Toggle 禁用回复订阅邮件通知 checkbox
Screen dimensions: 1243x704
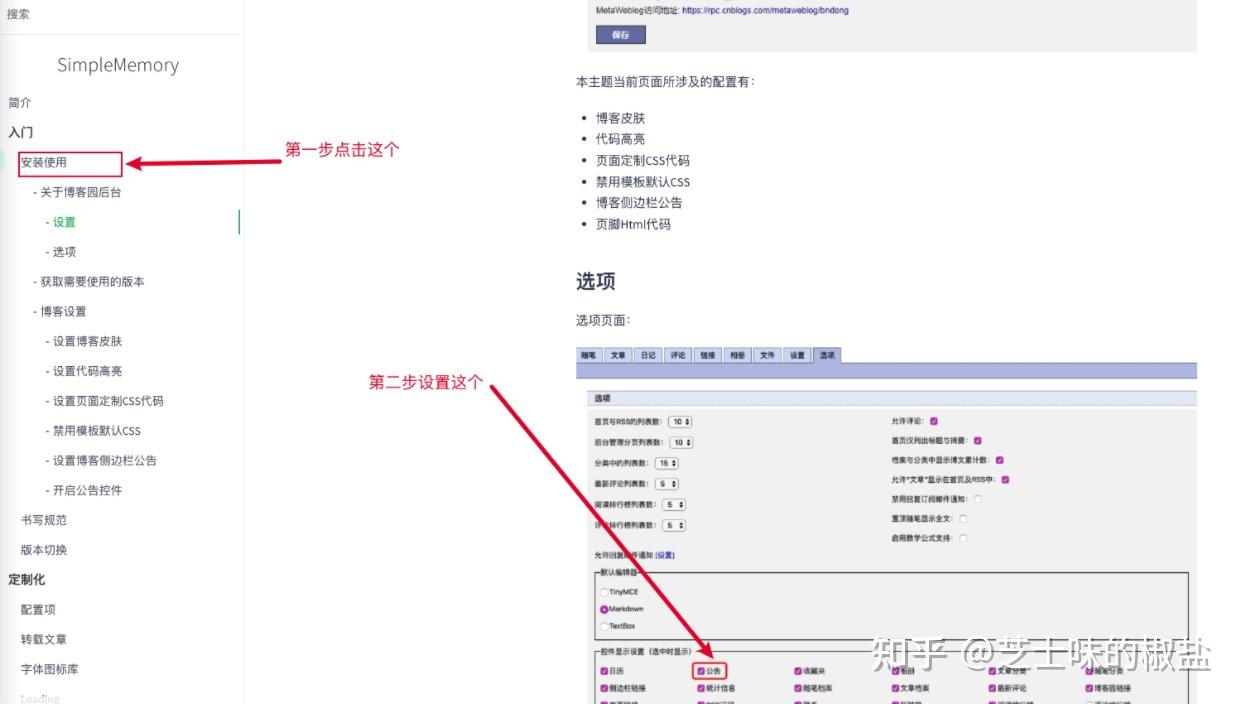coord(979,498)
